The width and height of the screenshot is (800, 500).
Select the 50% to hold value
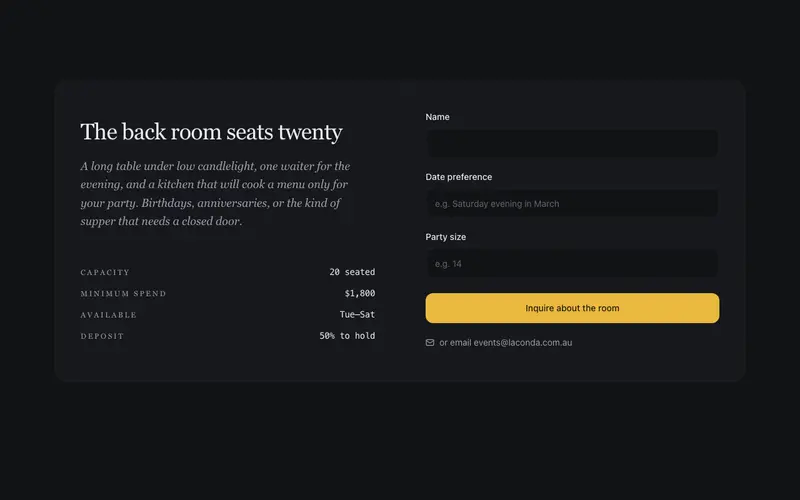pyautogui.click(x=347, y=336)
